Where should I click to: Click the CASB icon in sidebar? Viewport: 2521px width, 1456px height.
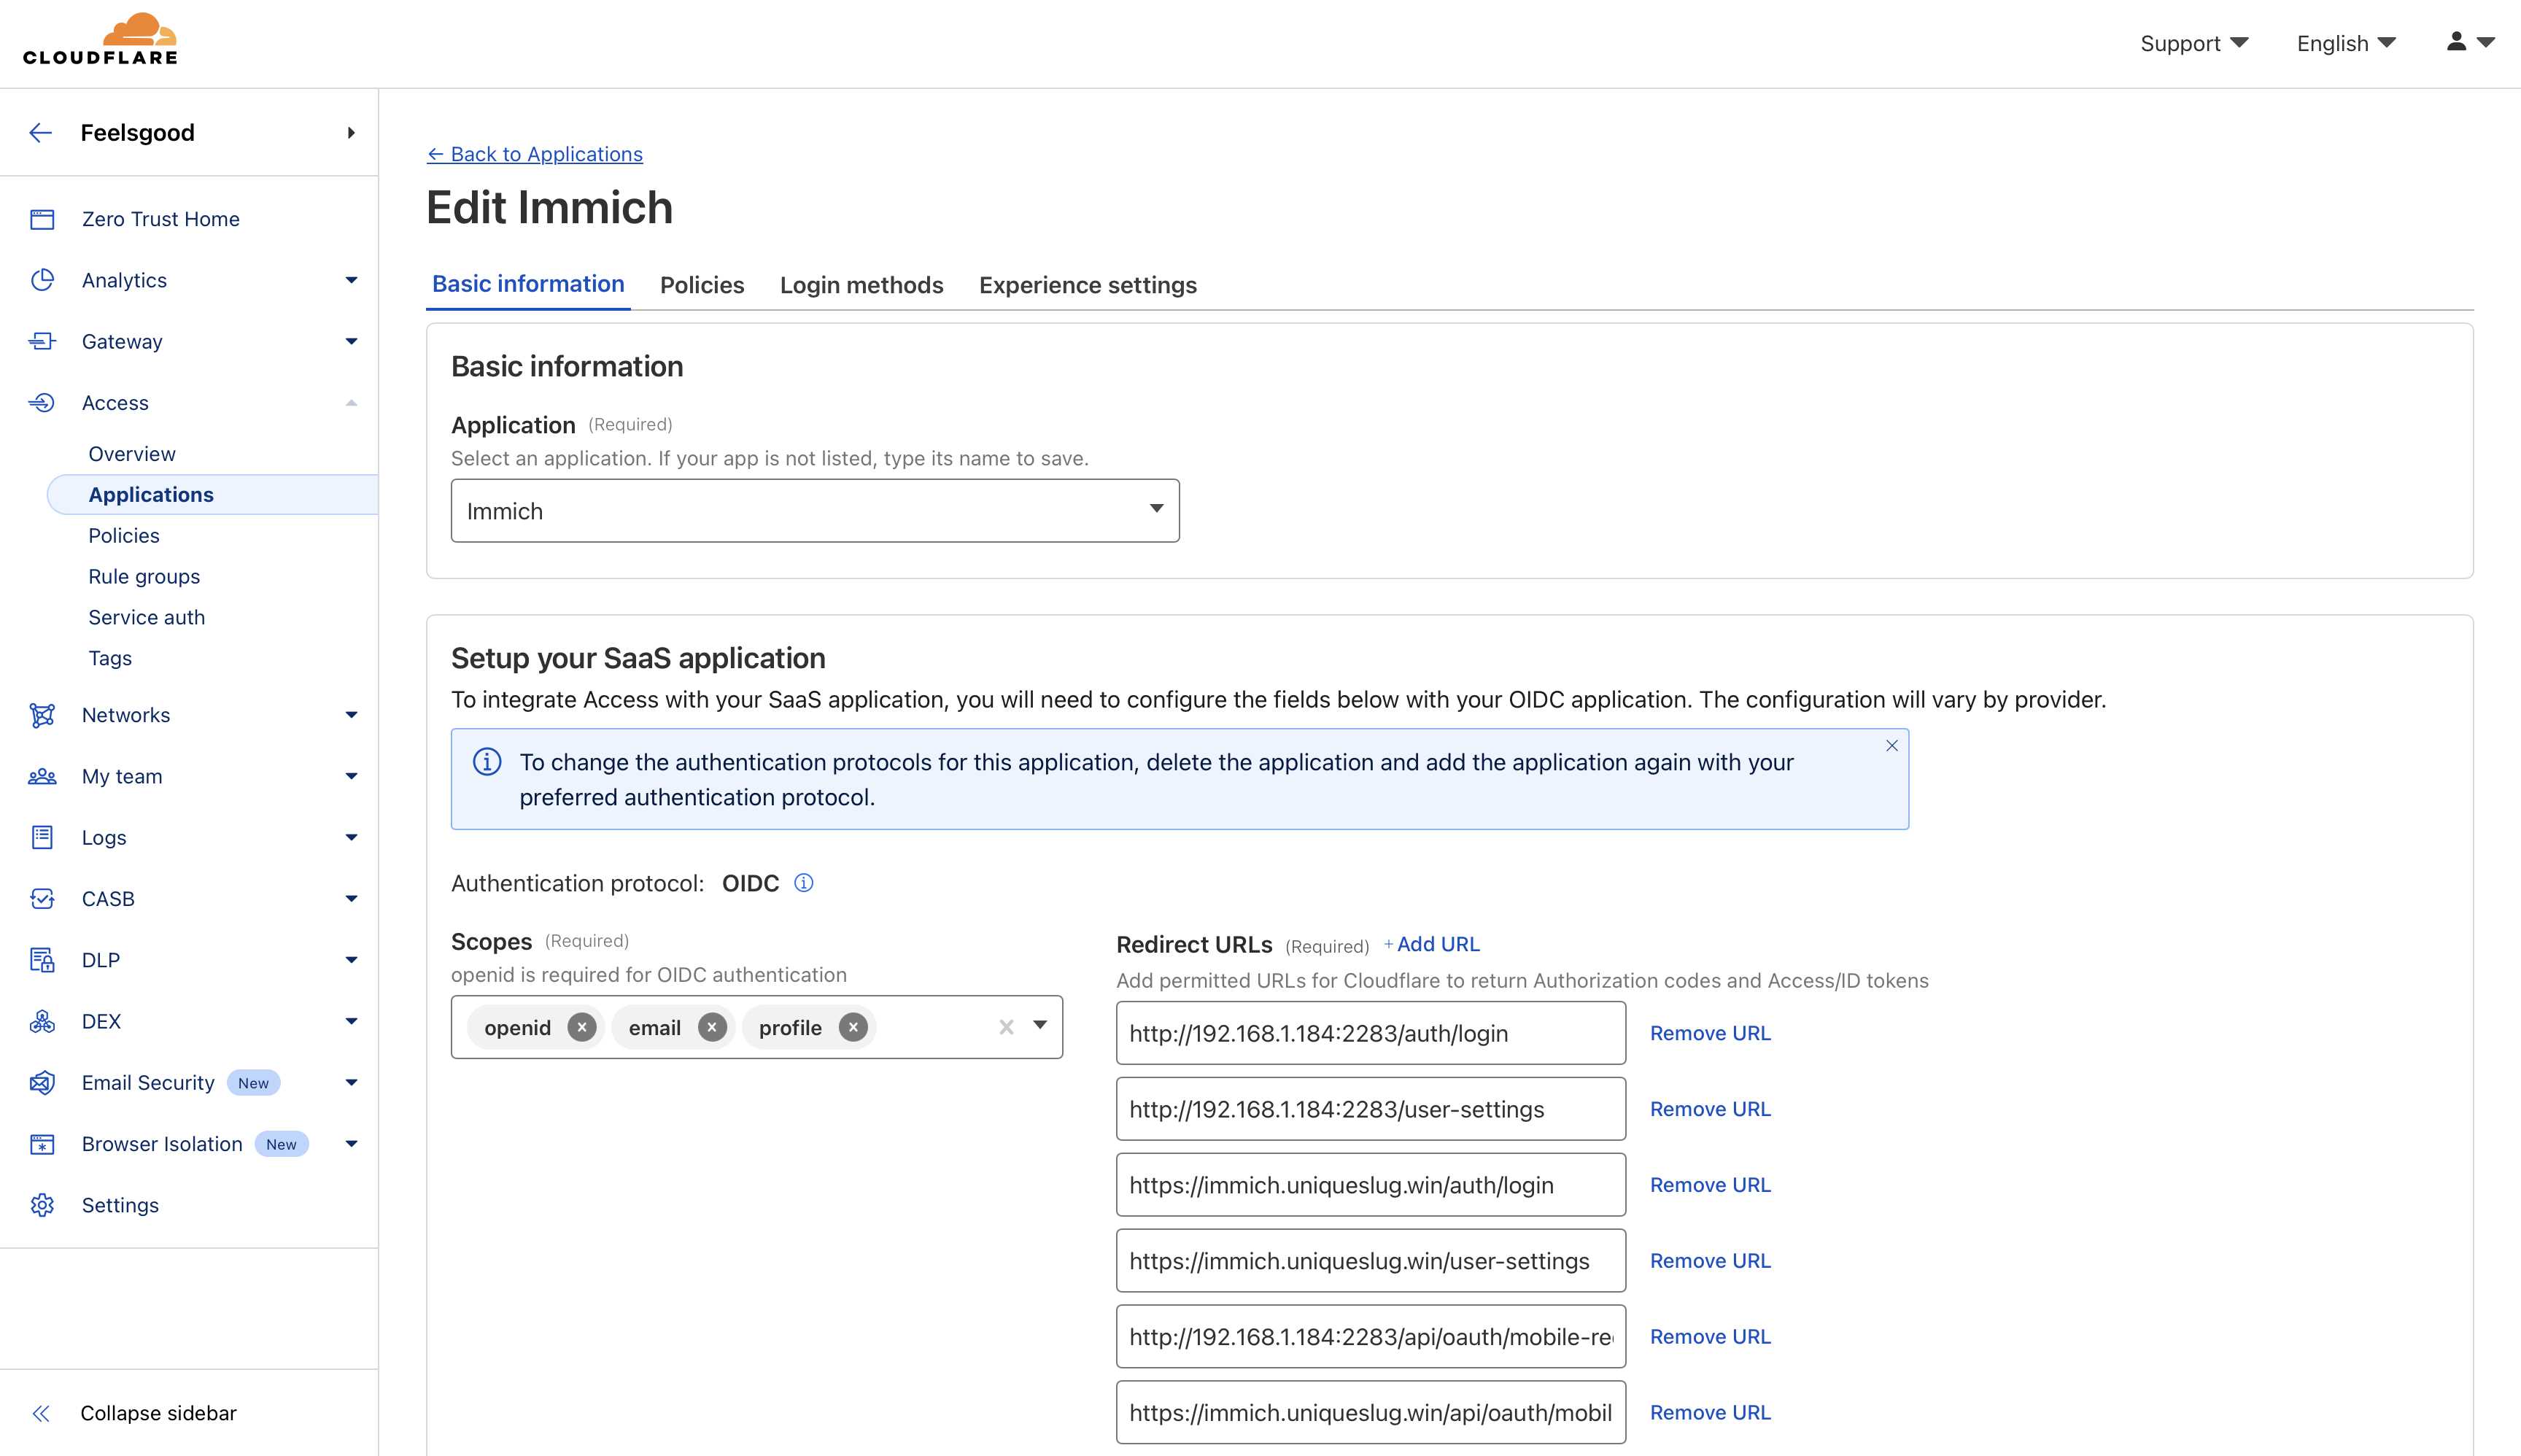point(42,899)
